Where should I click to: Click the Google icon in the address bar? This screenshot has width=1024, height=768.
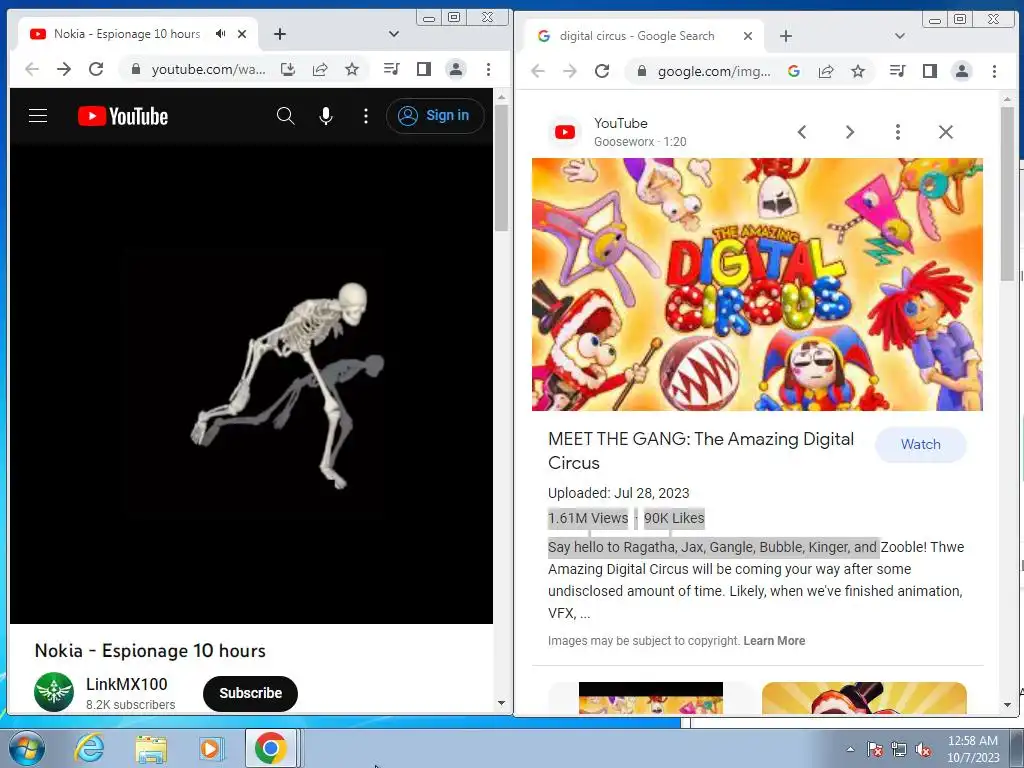pyautogui.click(x=794, y=71)
